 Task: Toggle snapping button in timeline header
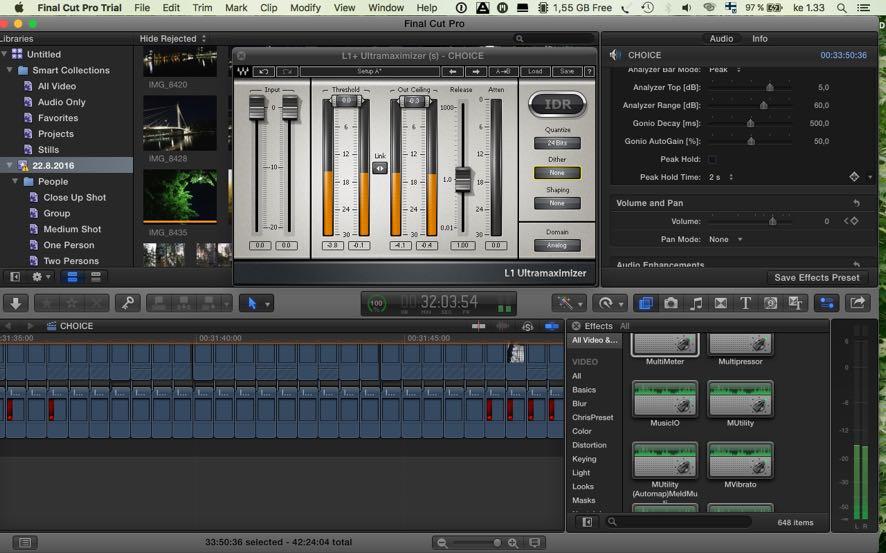click(551, 326)
